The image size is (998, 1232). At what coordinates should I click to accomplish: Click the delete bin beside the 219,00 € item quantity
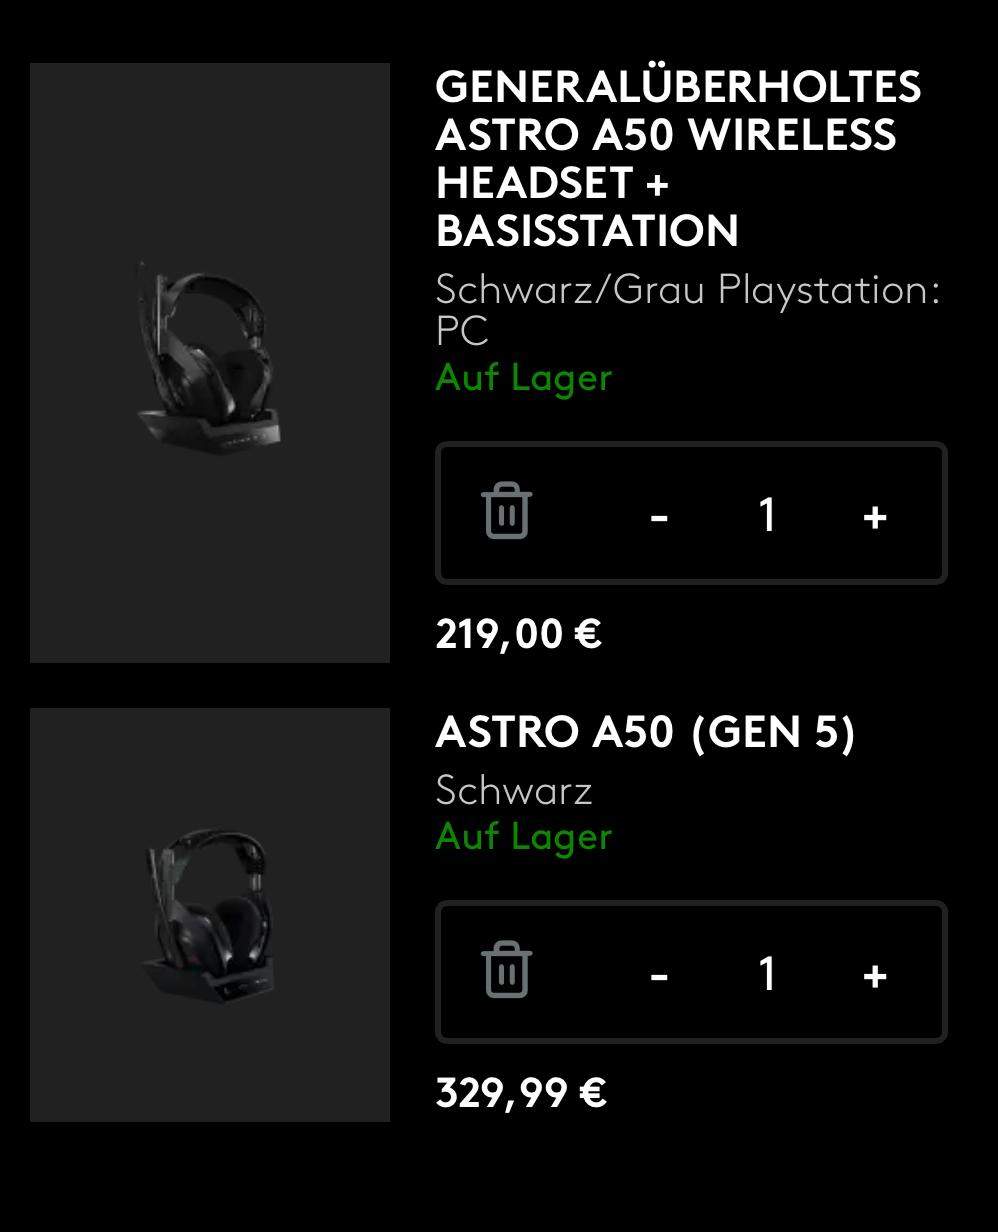pyautogui.click(x=507, y=513)
